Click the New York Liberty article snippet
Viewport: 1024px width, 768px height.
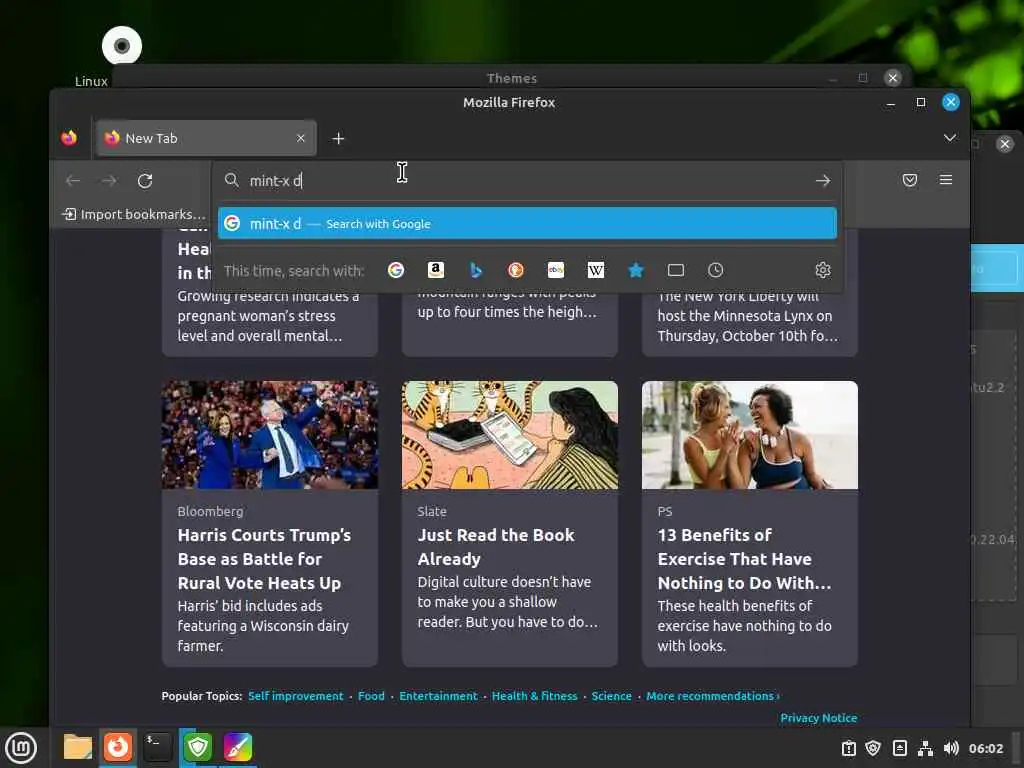(x=747, y=316)
